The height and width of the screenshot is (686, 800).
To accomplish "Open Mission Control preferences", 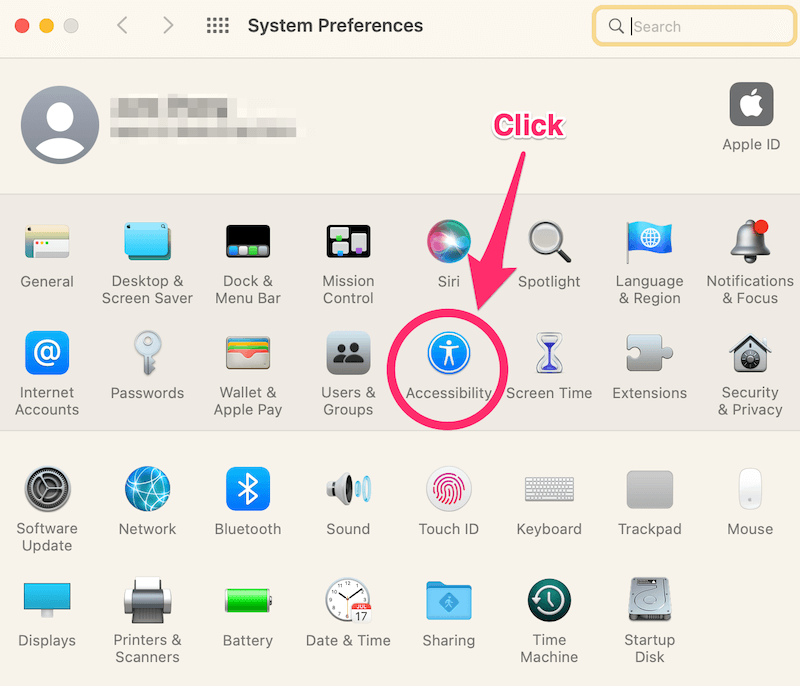I will click(x=348, y=242).
